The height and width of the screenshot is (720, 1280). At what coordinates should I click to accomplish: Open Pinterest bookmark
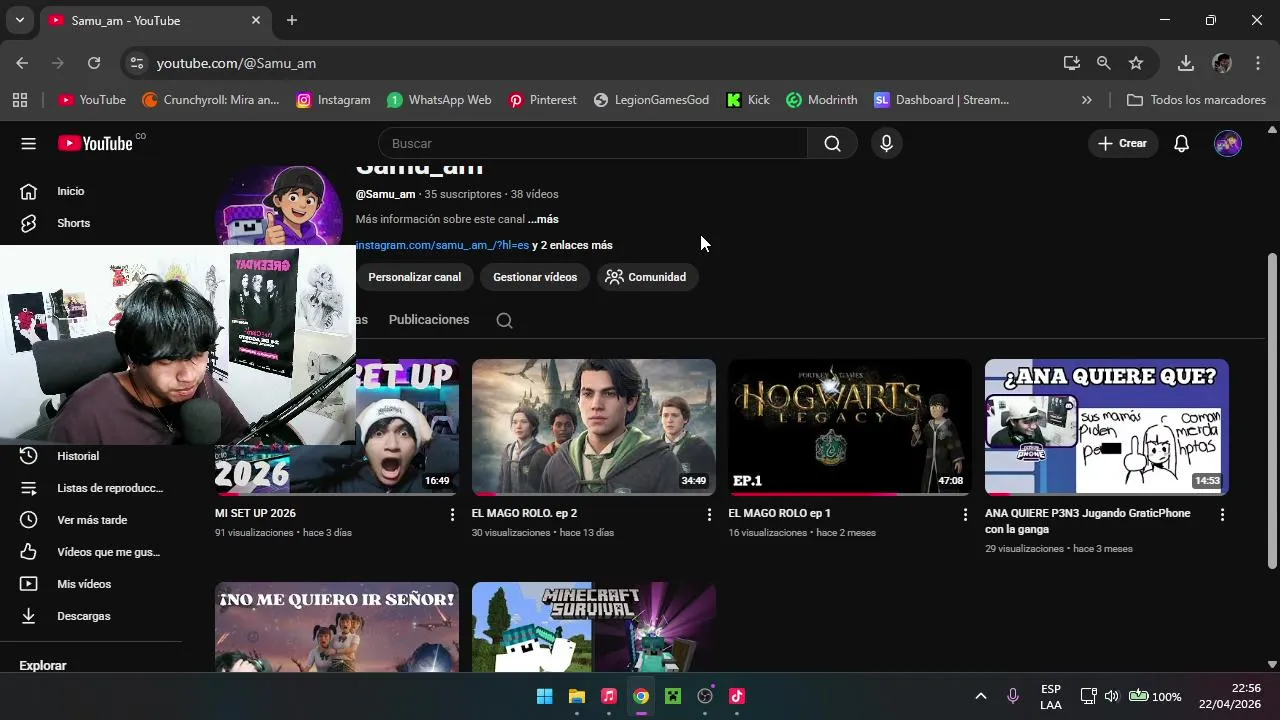(x=543, y=100)
